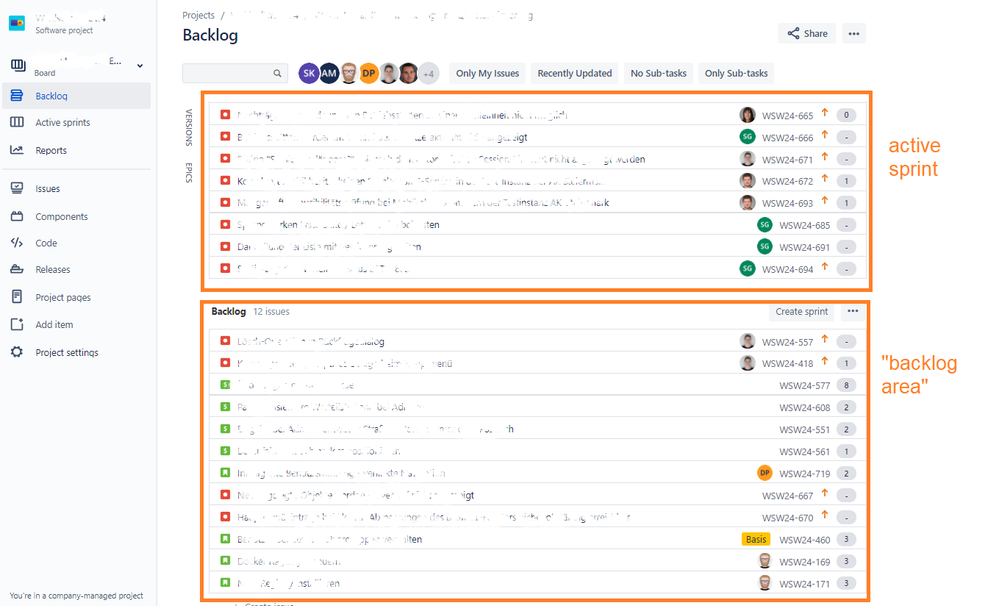The image size is (999, 606).
Task: Toggle Only Sub-tasks quick filter
Action: tap(736, 73)
